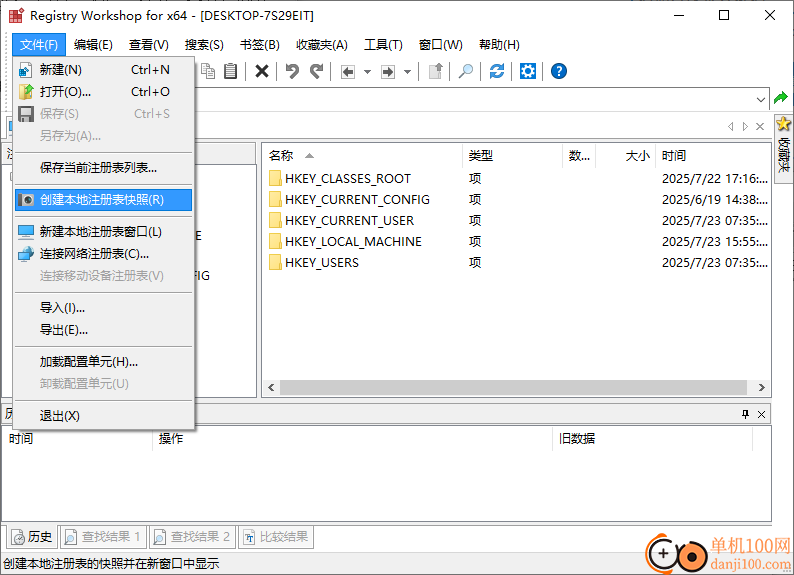
Task: Select 连接网络注册表(C)... menu entry
Action: click(x=104, y=254)
